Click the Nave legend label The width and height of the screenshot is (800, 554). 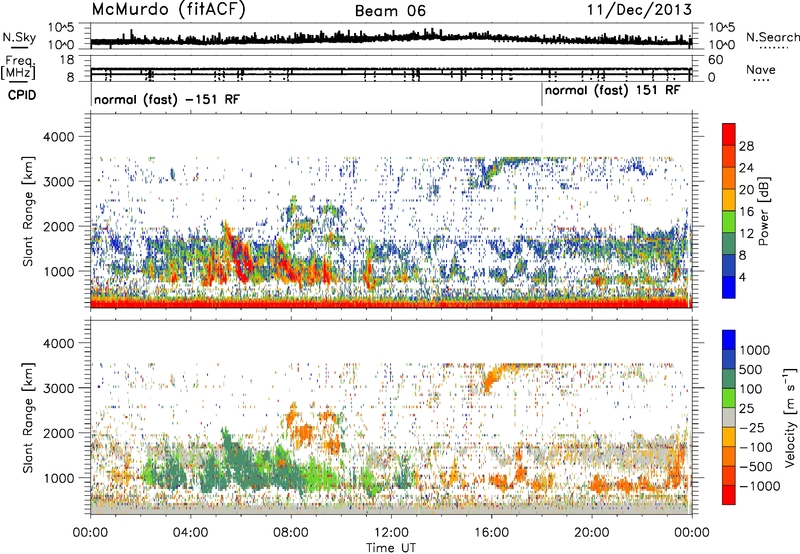[760, 70]
